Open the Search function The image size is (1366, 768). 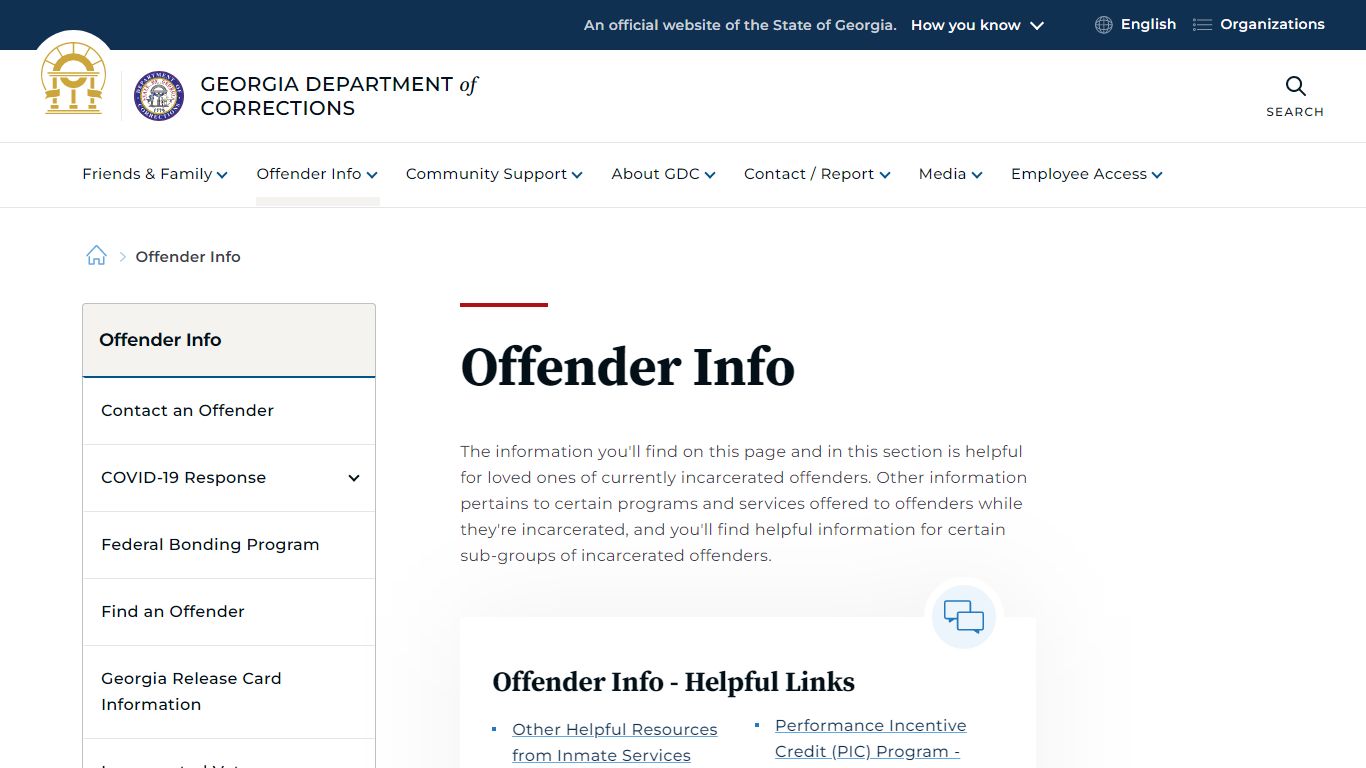click(x=1295, y=95)
